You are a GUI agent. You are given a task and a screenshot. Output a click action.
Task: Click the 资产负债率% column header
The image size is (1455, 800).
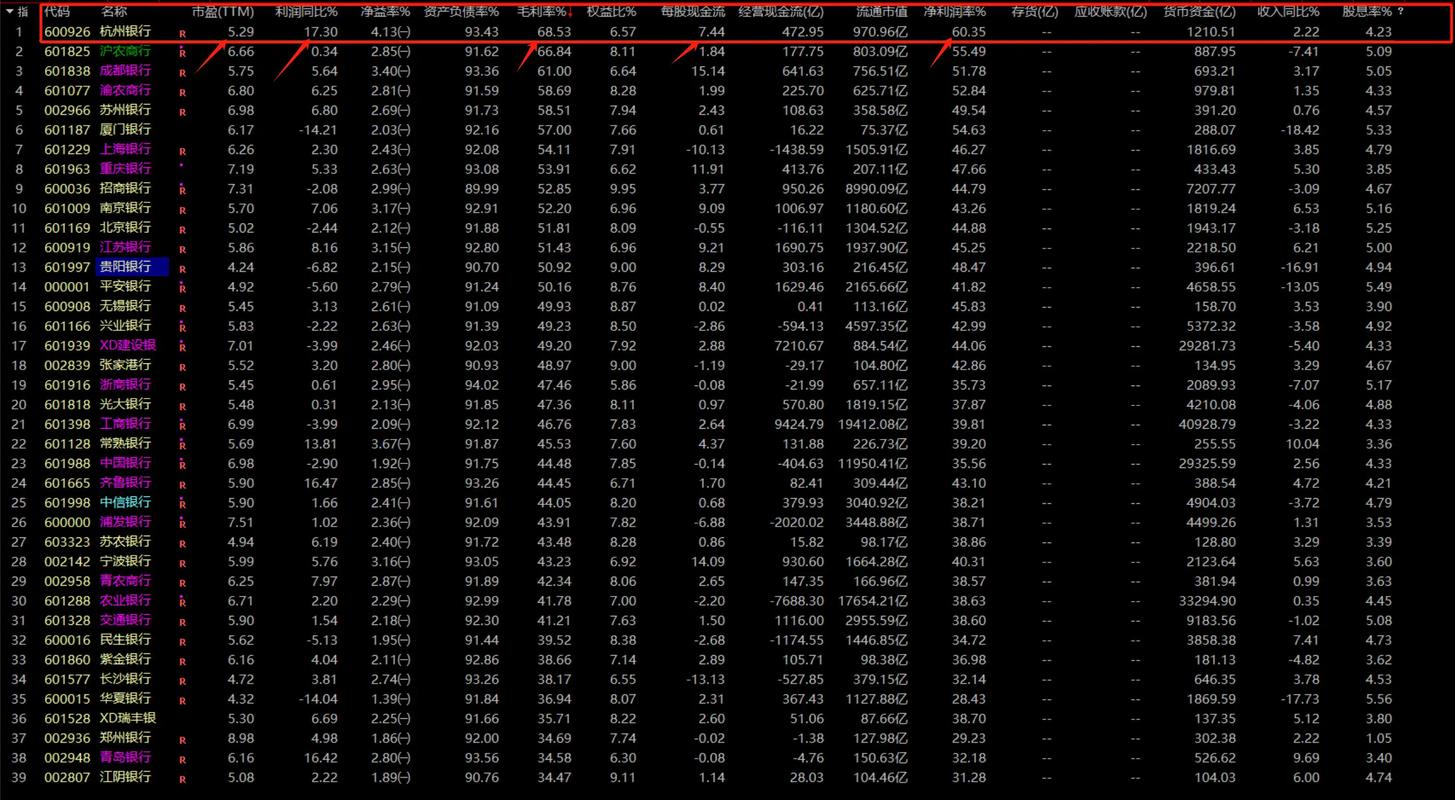(461, 12)
